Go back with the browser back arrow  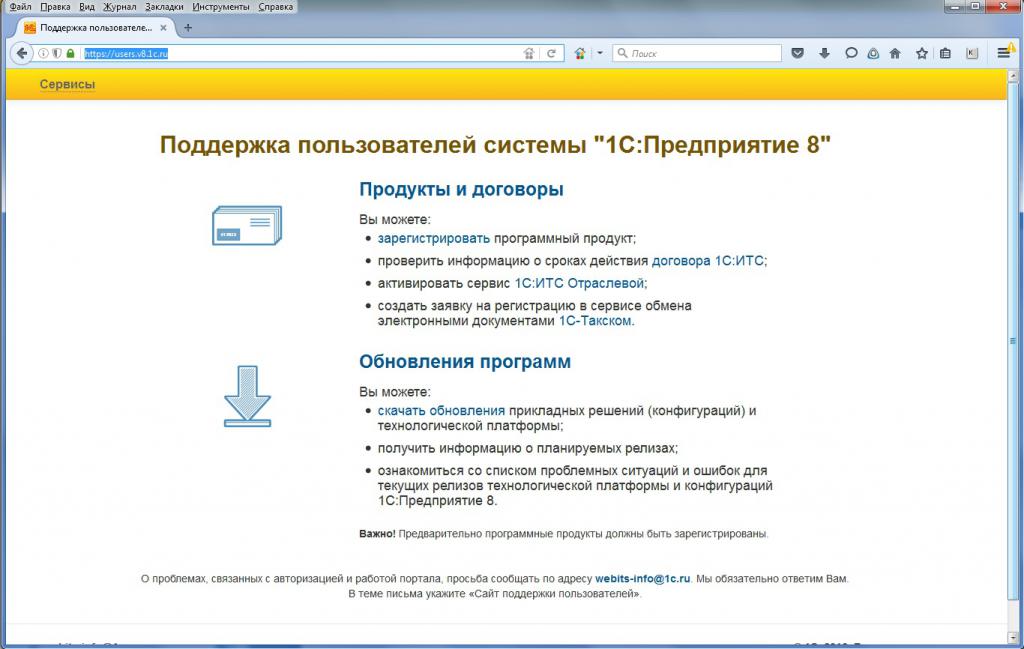tap(22, 54)
